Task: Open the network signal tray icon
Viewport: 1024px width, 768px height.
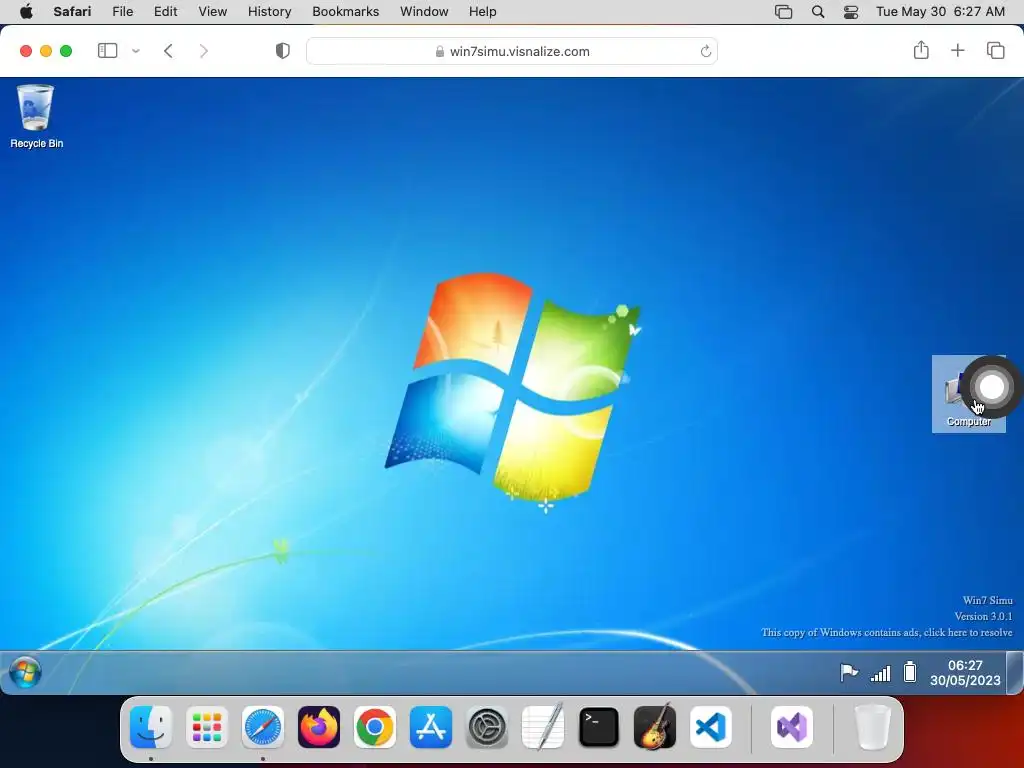Action: tap(880, 673)
